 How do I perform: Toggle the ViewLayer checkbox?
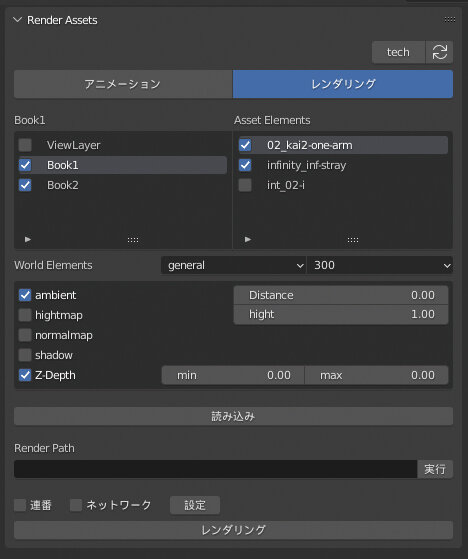25,145
